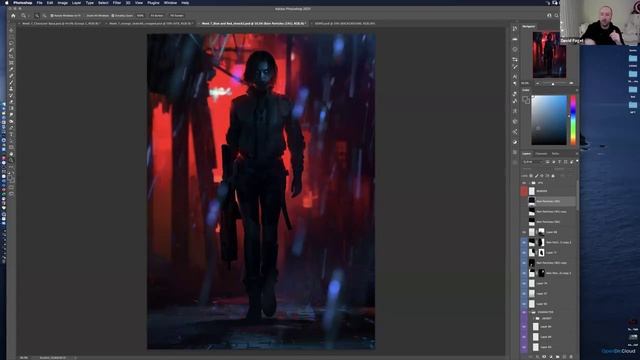Select the Zoom tool in the toolbar
The height and width of the screenshot is (360, 640).
pos(11,161)
